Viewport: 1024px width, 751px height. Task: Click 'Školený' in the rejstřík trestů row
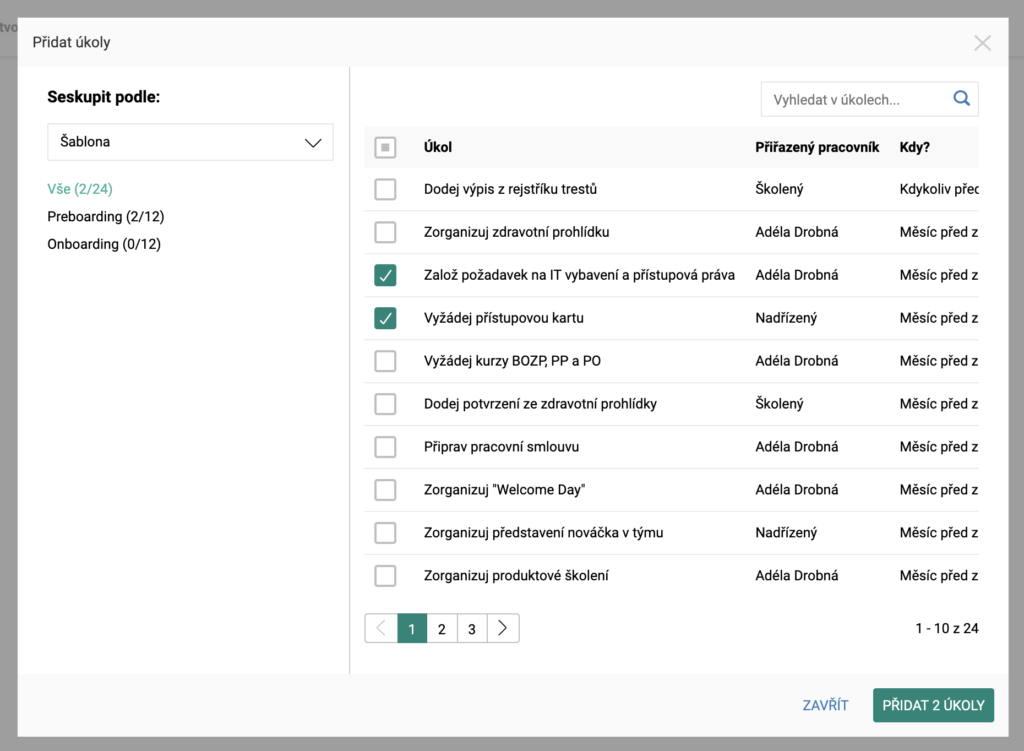click(779, 189)
